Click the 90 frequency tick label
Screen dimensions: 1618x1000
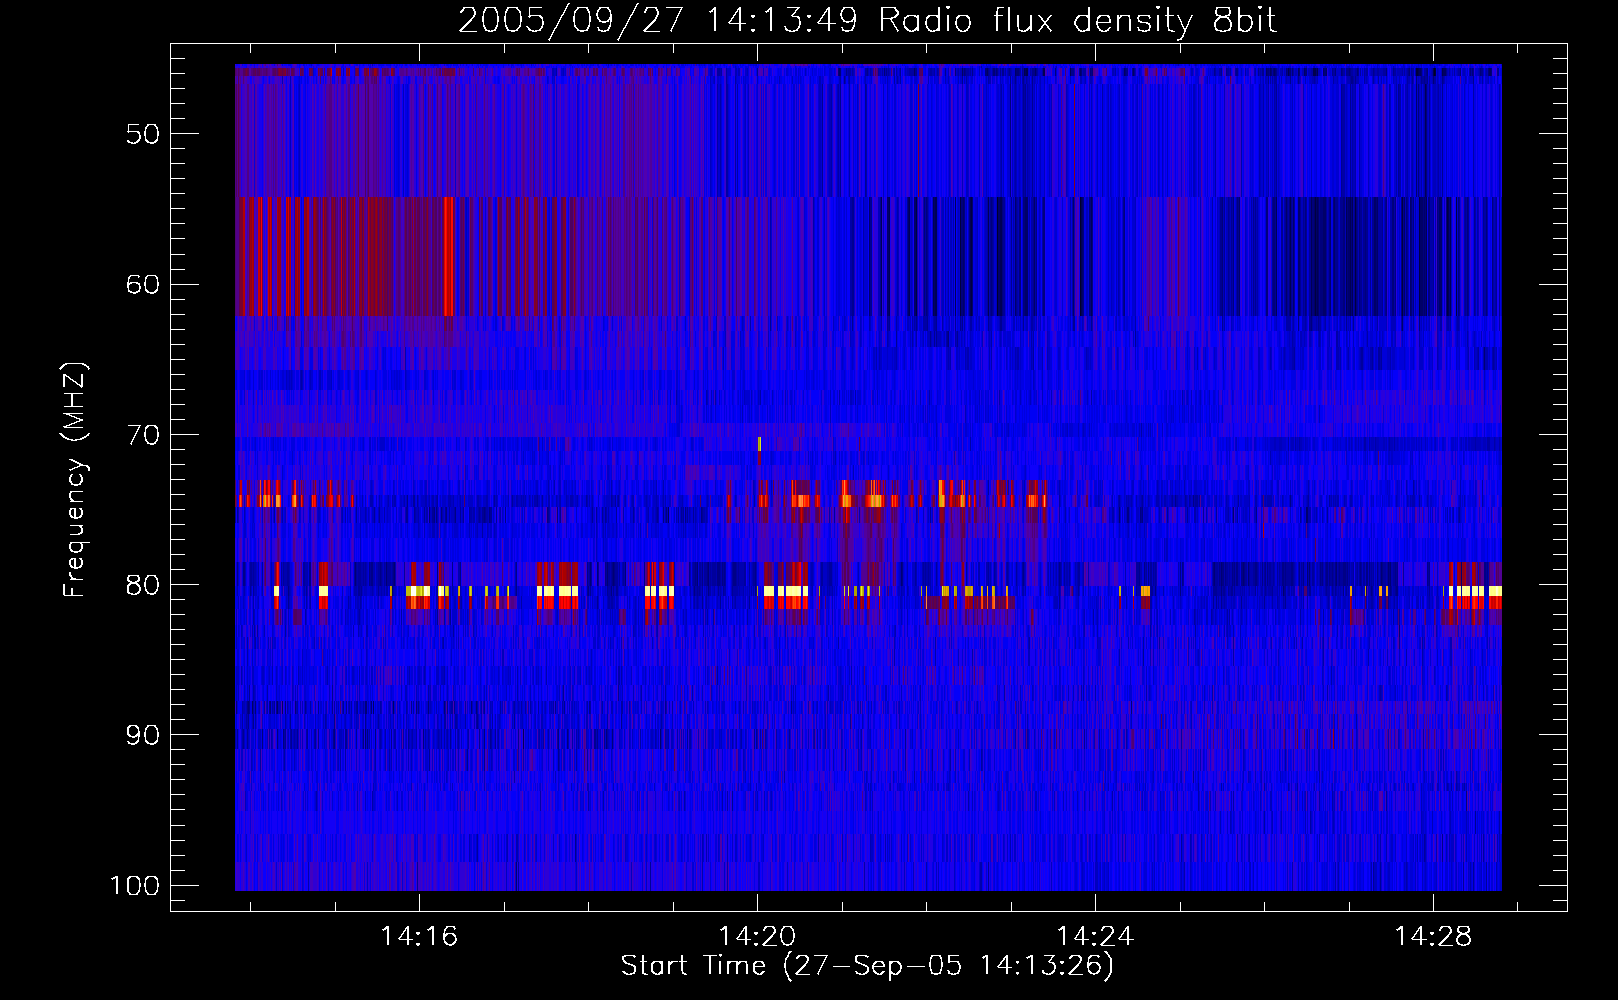(x=143, y=735)
